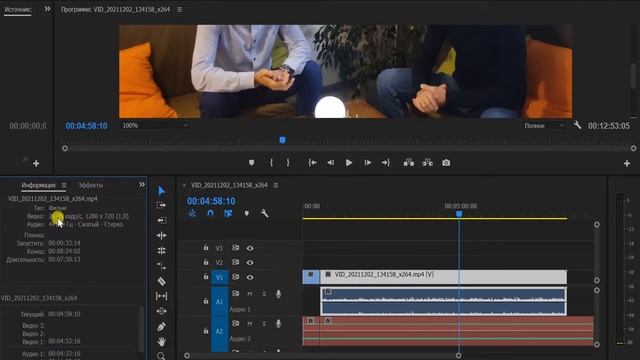Viewport: 640px width, 360px height.
Task: Click the Program monitor timecode 00:04:58:10
Action: (x=87, y=126)
